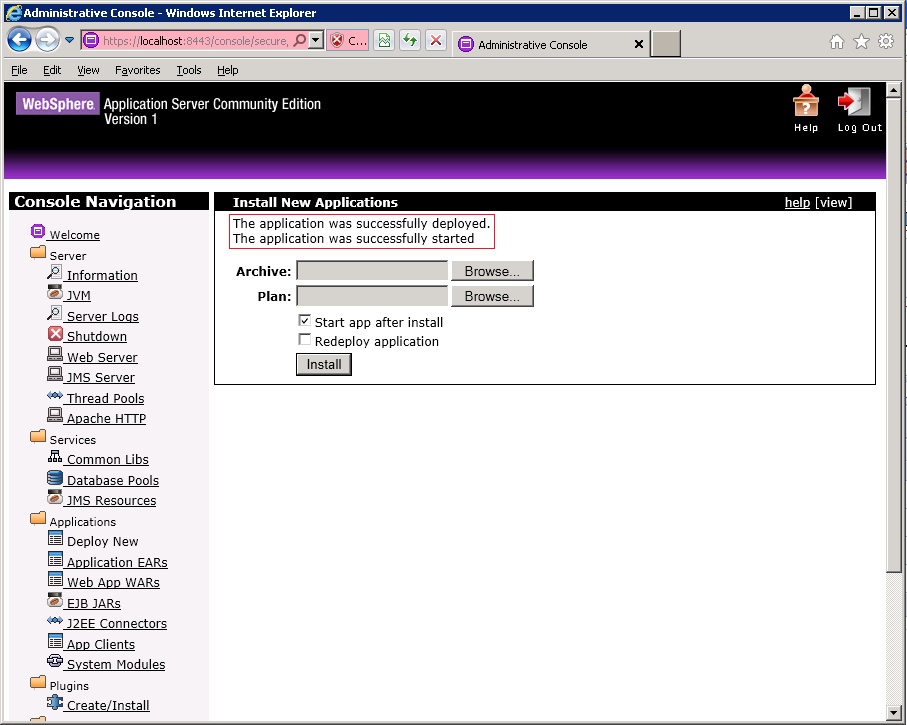Click the Install button
The height and width of the screenshot is (725, 907).
324,365
